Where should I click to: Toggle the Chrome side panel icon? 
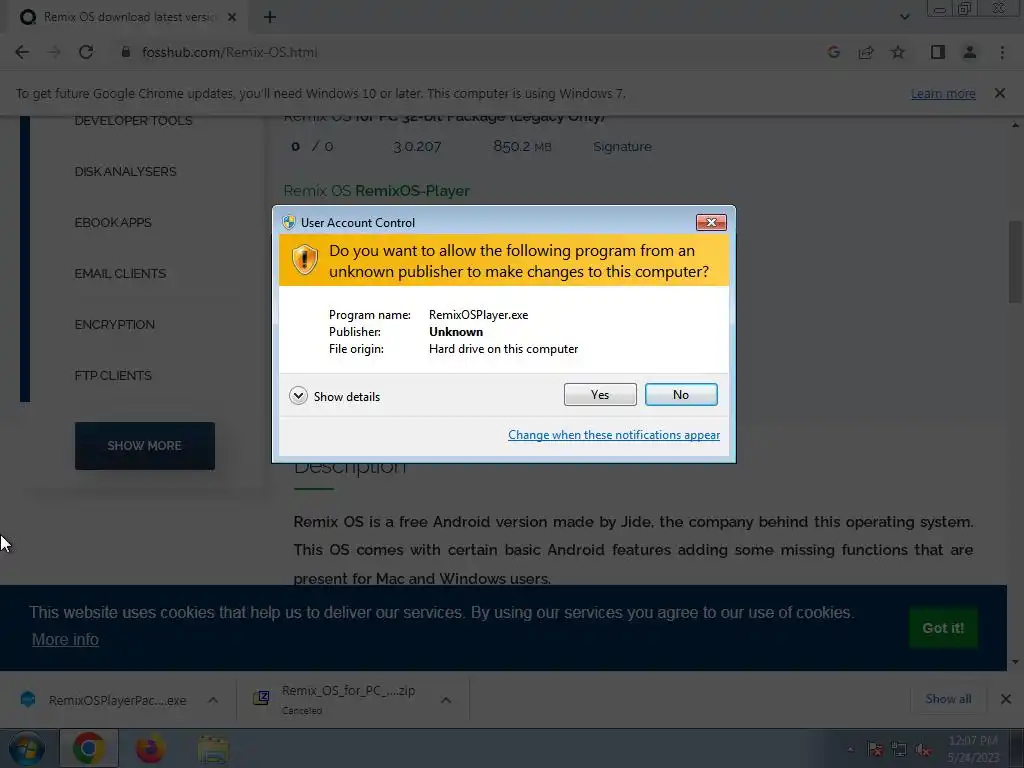click(938, 52)
